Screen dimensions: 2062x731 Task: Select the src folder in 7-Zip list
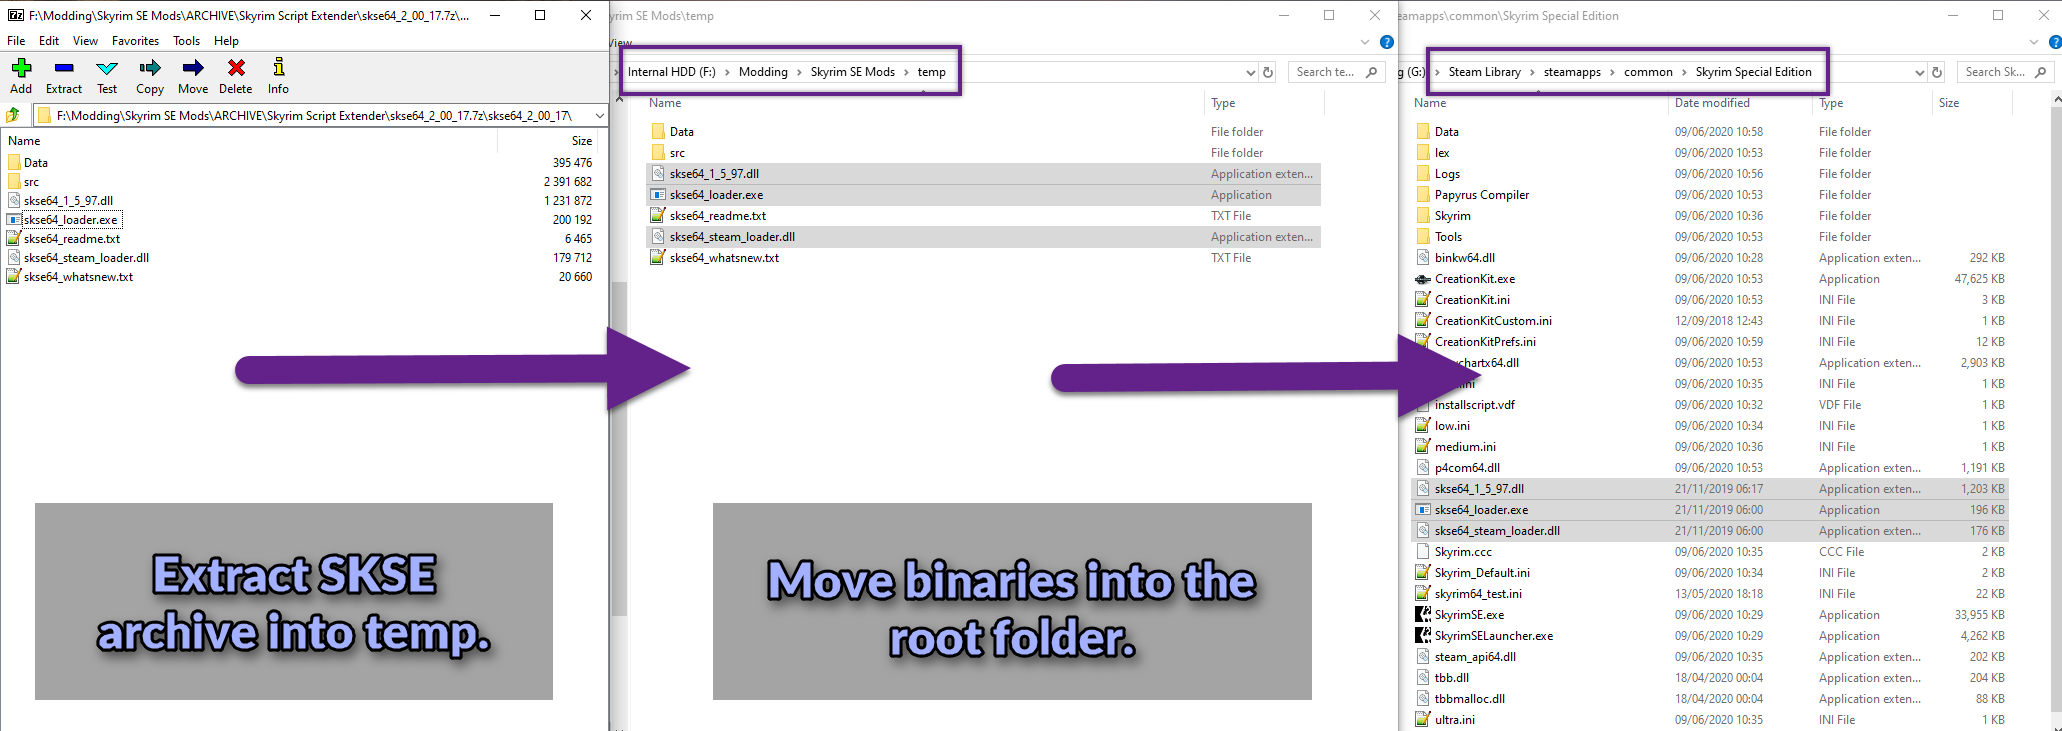[x=32, y=182]
